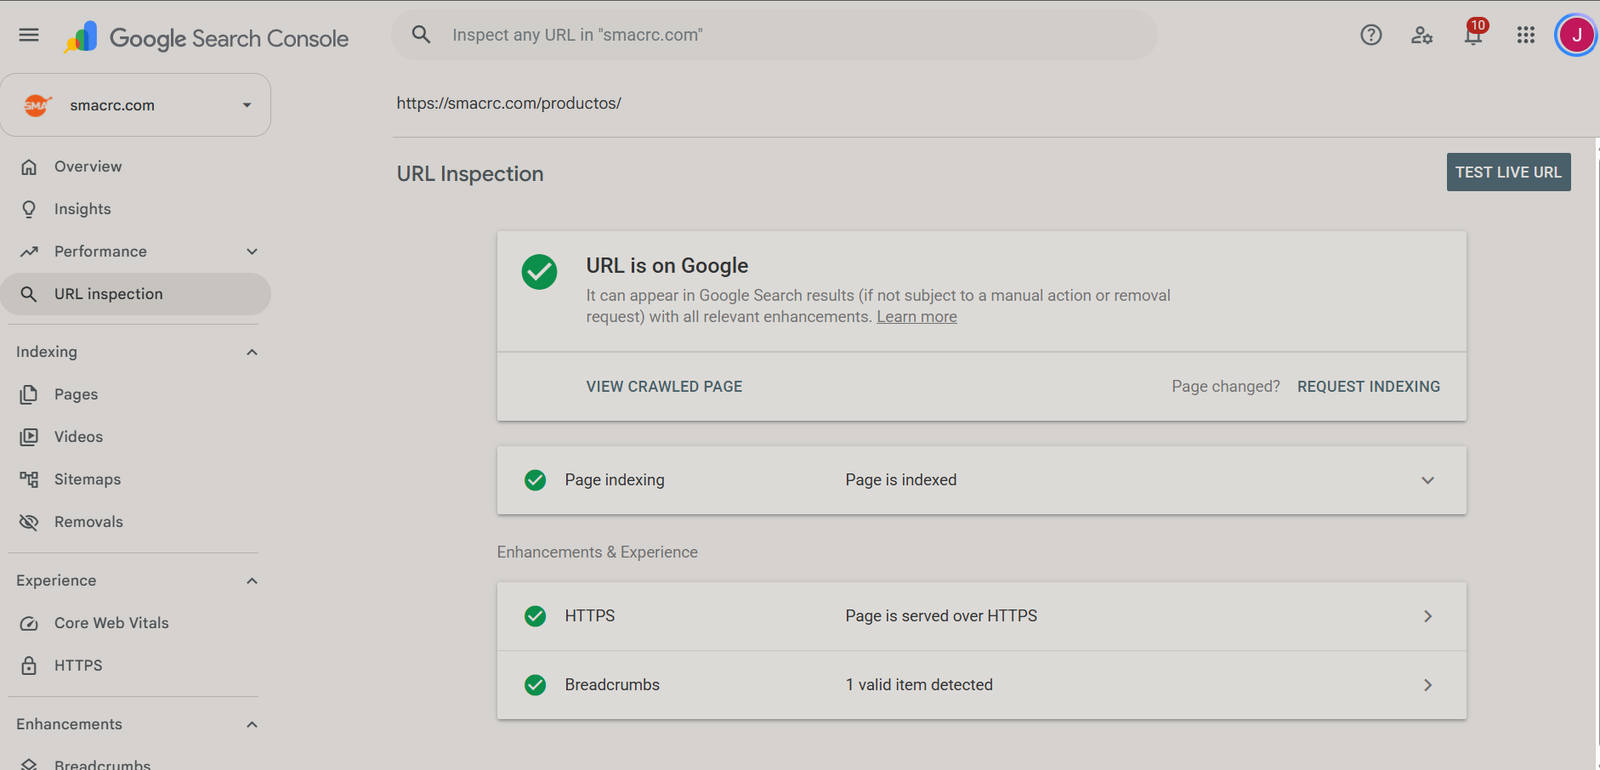Image resolution: width=1600 pixels, height=770 pixels.
Task: Open Insights in sidebar
Action: pyautogui.click(x=136, y=209)
